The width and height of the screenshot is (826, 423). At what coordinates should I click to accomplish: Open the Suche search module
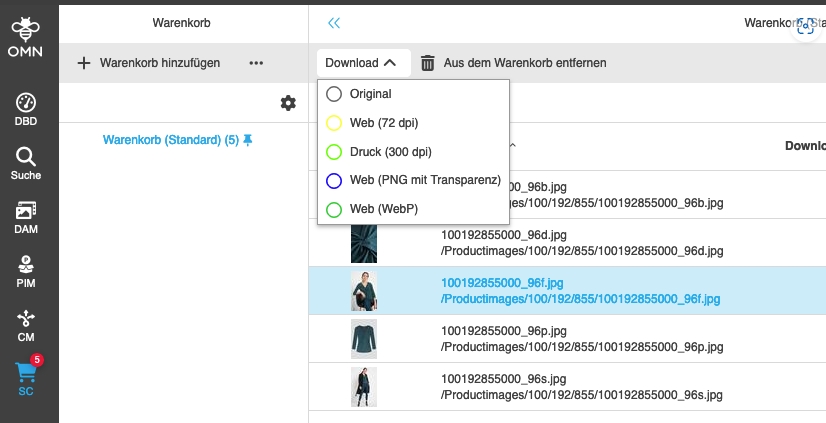[27, 164]
